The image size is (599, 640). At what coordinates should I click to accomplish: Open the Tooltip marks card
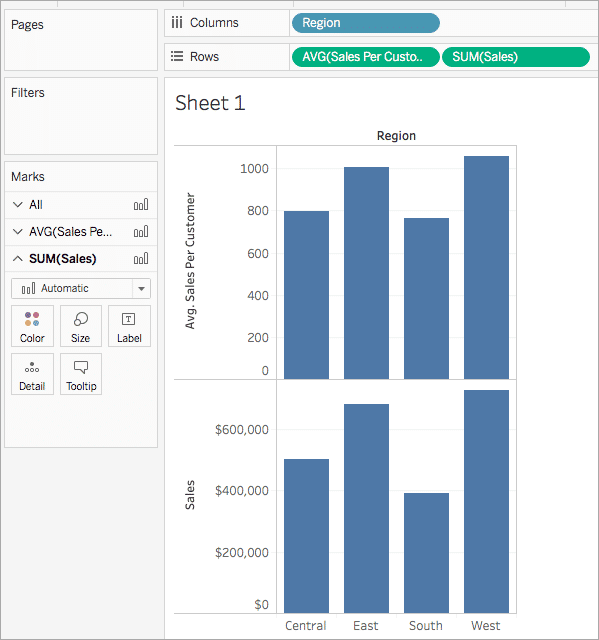pos(81,374)
